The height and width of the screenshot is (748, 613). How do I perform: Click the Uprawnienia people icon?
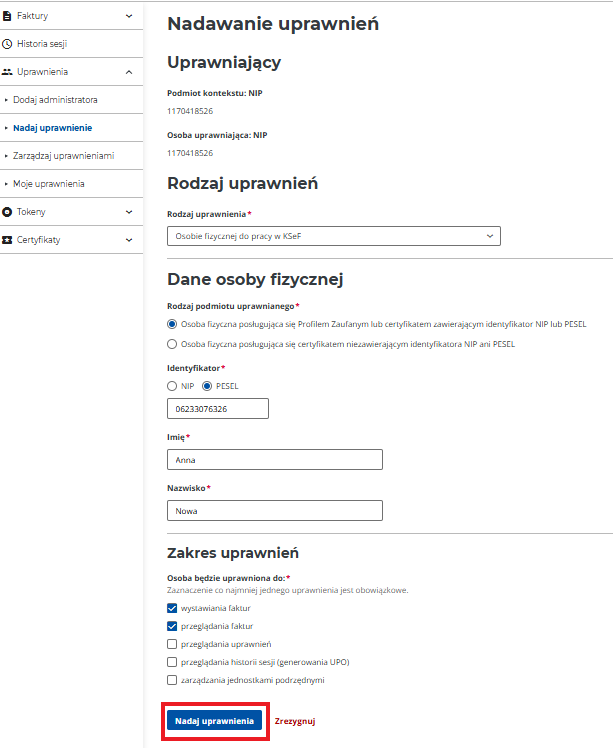(8, 72)
